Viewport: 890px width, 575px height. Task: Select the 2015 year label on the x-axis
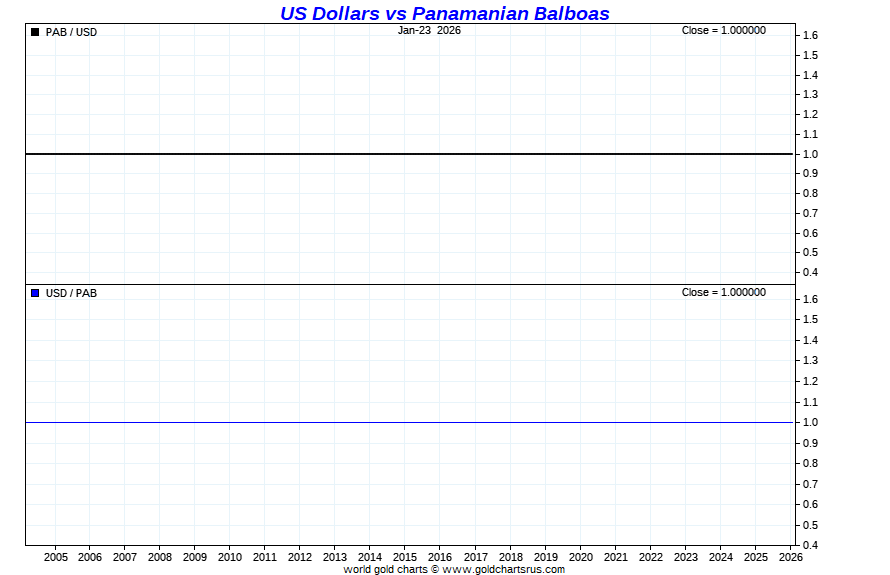coord(405,557)
